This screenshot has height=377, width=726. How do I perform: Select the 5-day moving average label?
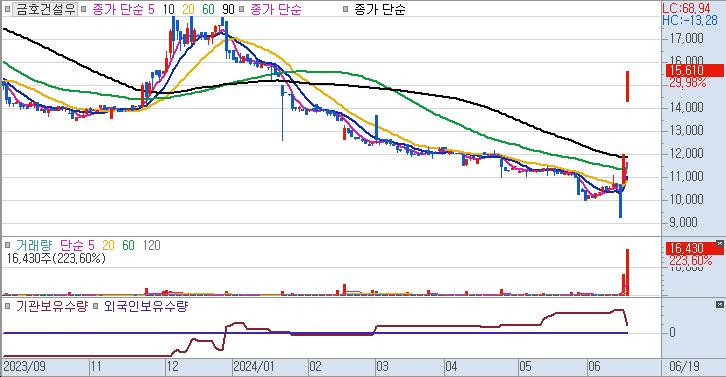151,9
